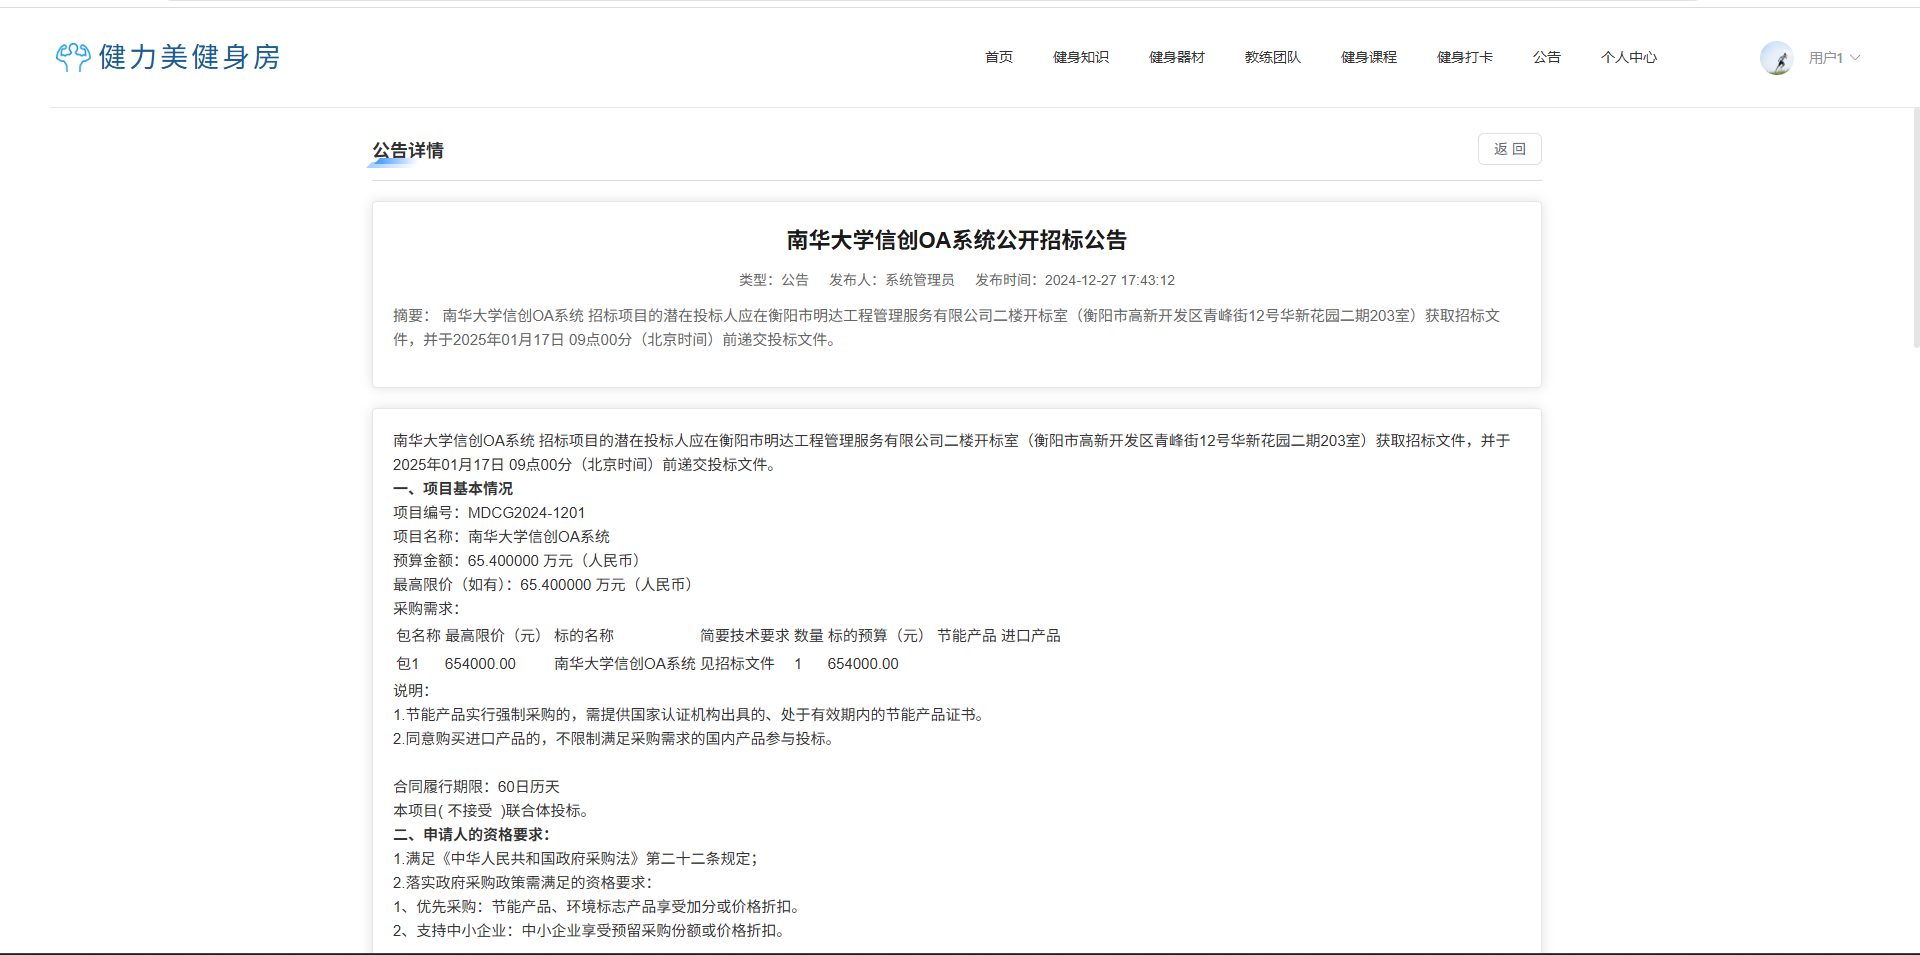Click the 类型：公告 label
This screenshot has width=1920, height=955.
[x=773, y=280]
